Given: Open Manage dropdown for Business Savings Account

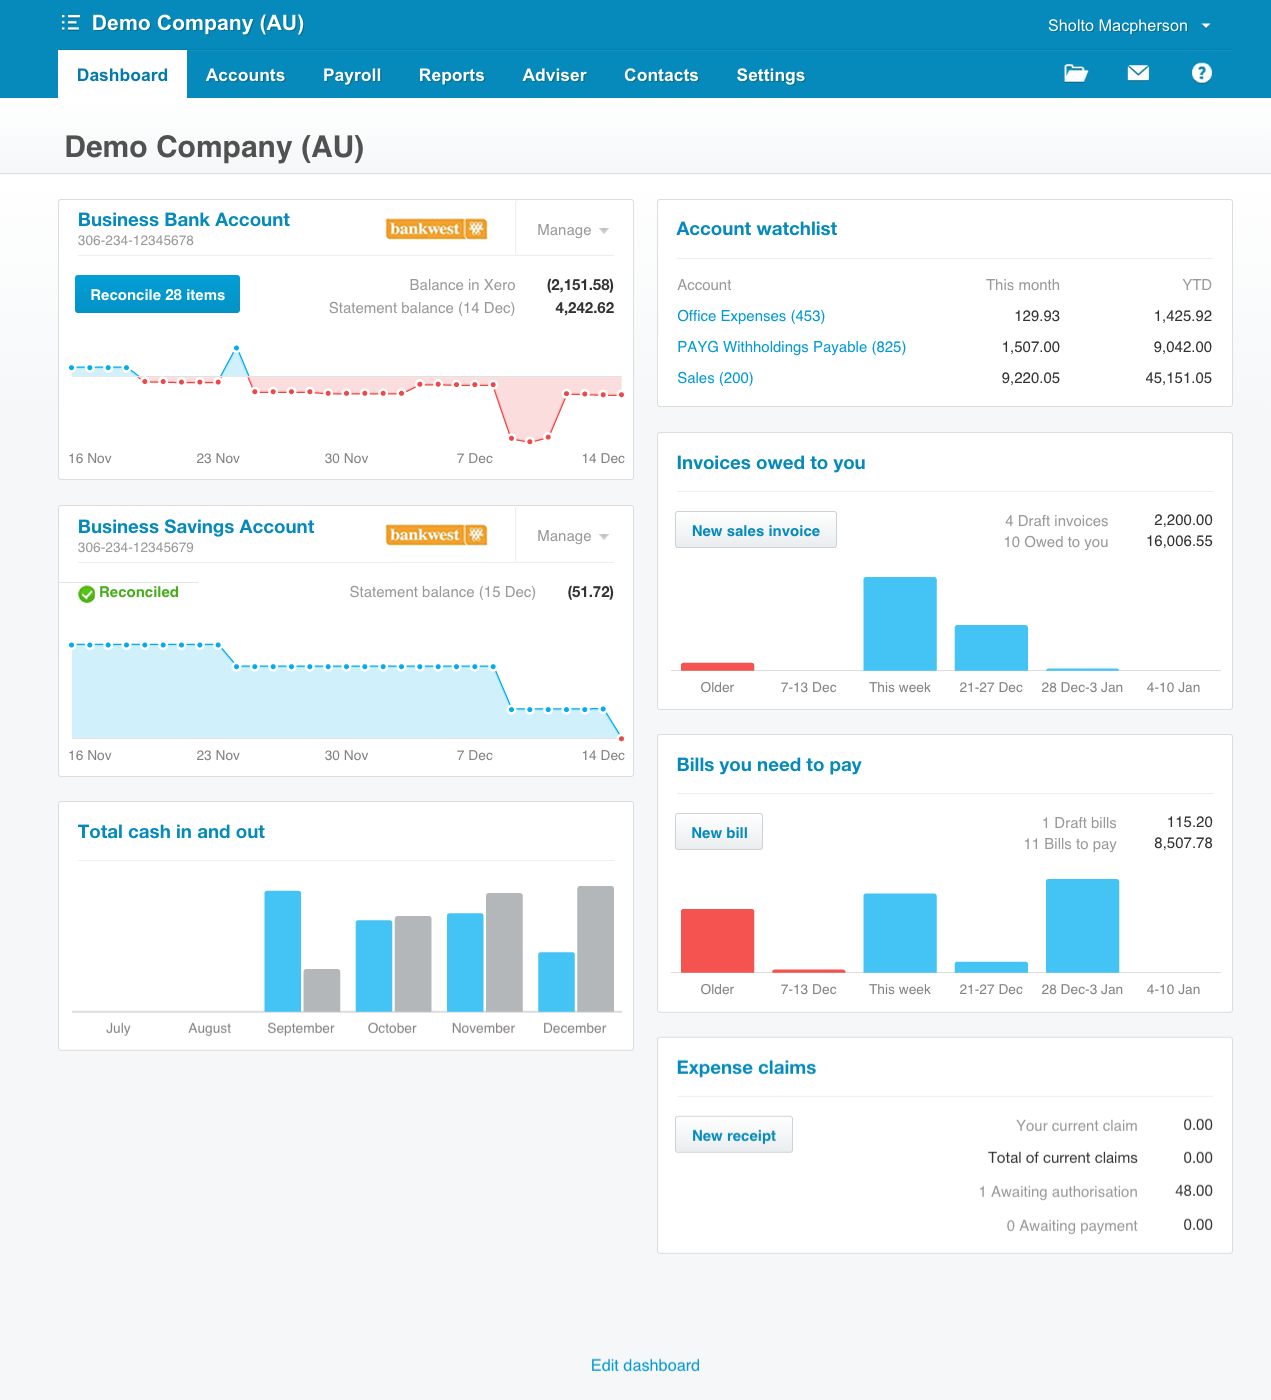Looking at the screenshot, I should pyautogui.click(x=573, y=536).
